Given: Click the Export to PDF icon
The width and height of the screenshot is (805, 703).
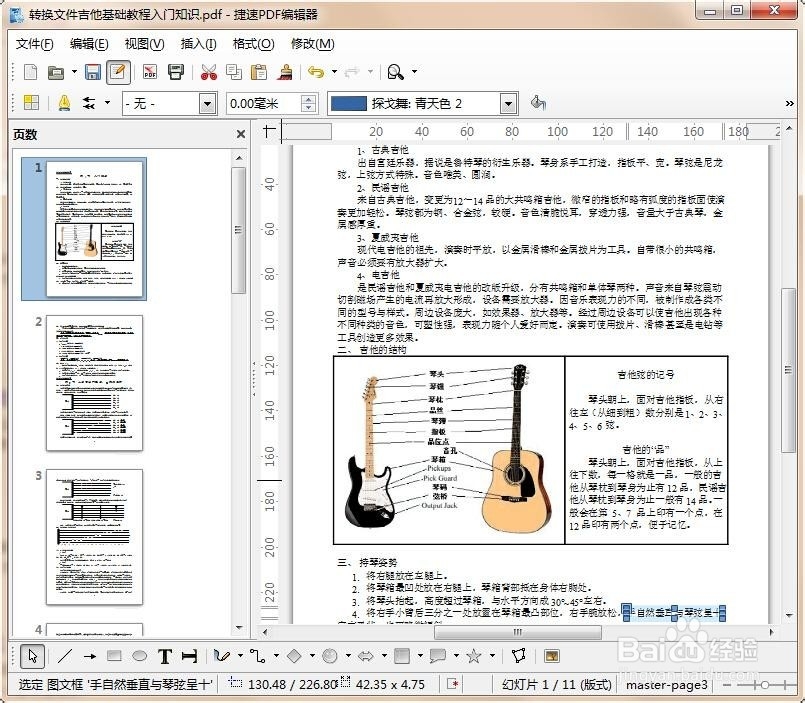Looking at the screenshot, I should (149, 72).
